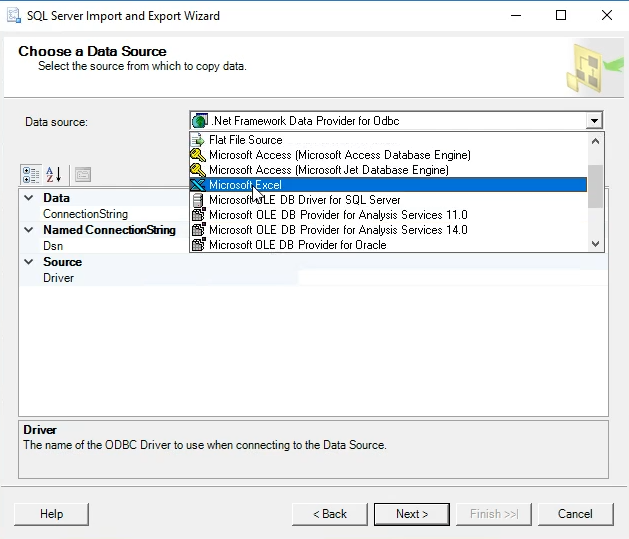
Task: Collapse the Named ConnectionString category
Action: point(28,230)
